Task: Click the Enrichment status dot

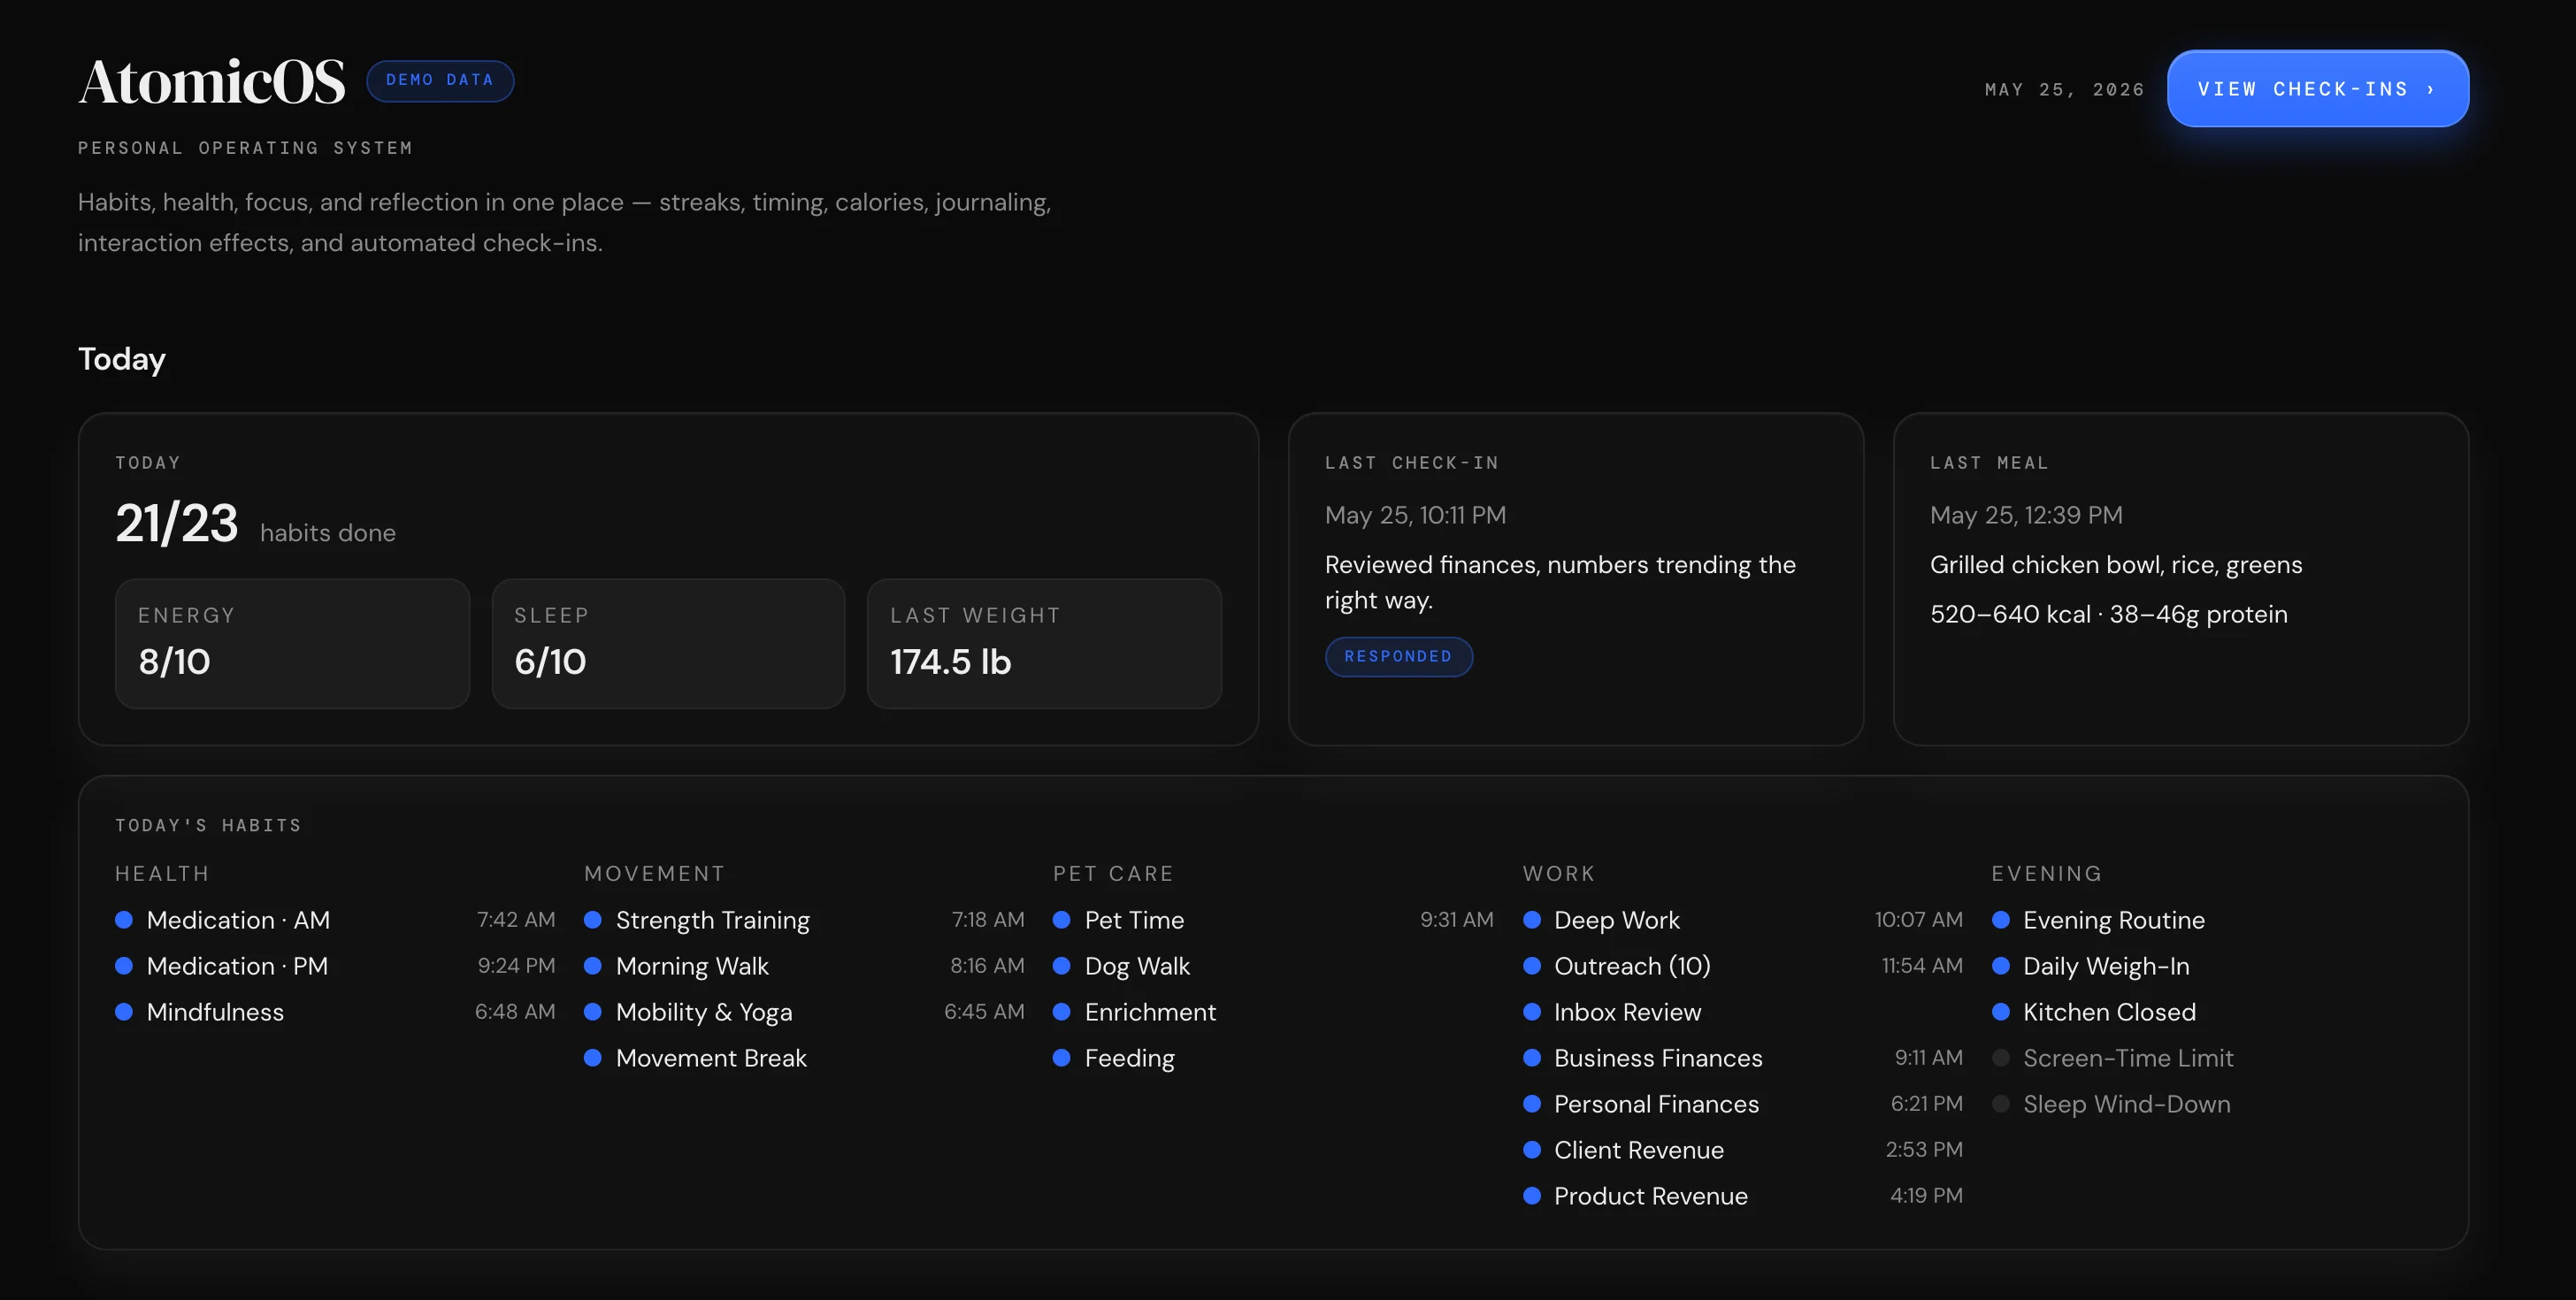Action: click(x=1062, y=1012)
